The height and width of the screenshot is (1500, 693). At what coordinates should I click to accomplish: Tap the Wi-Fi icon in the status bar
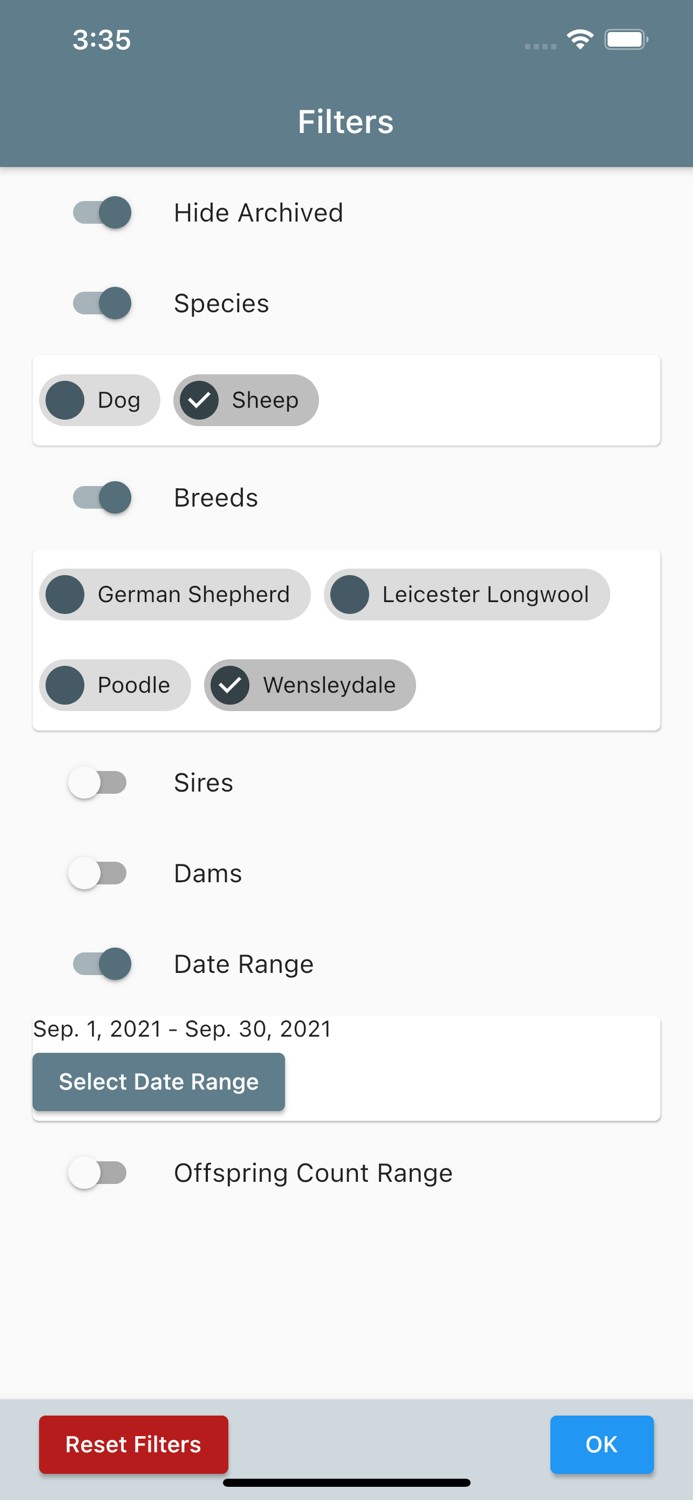point(581,40)
